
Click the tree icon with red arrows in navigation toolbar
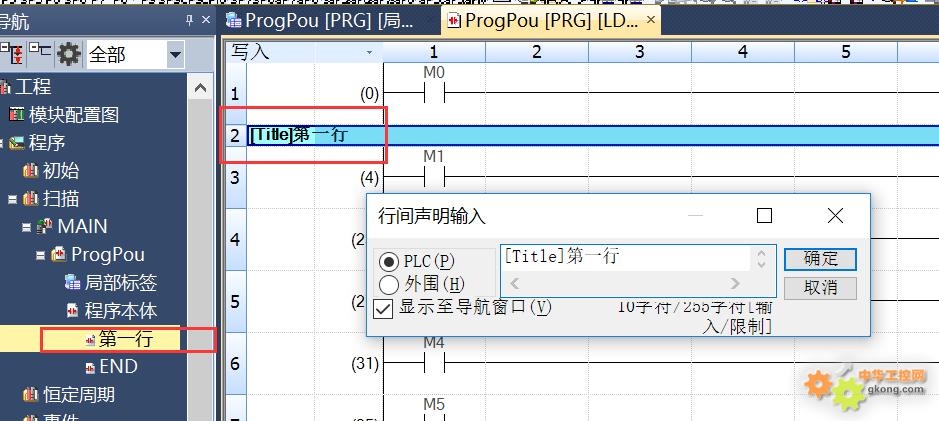(11, 54)
